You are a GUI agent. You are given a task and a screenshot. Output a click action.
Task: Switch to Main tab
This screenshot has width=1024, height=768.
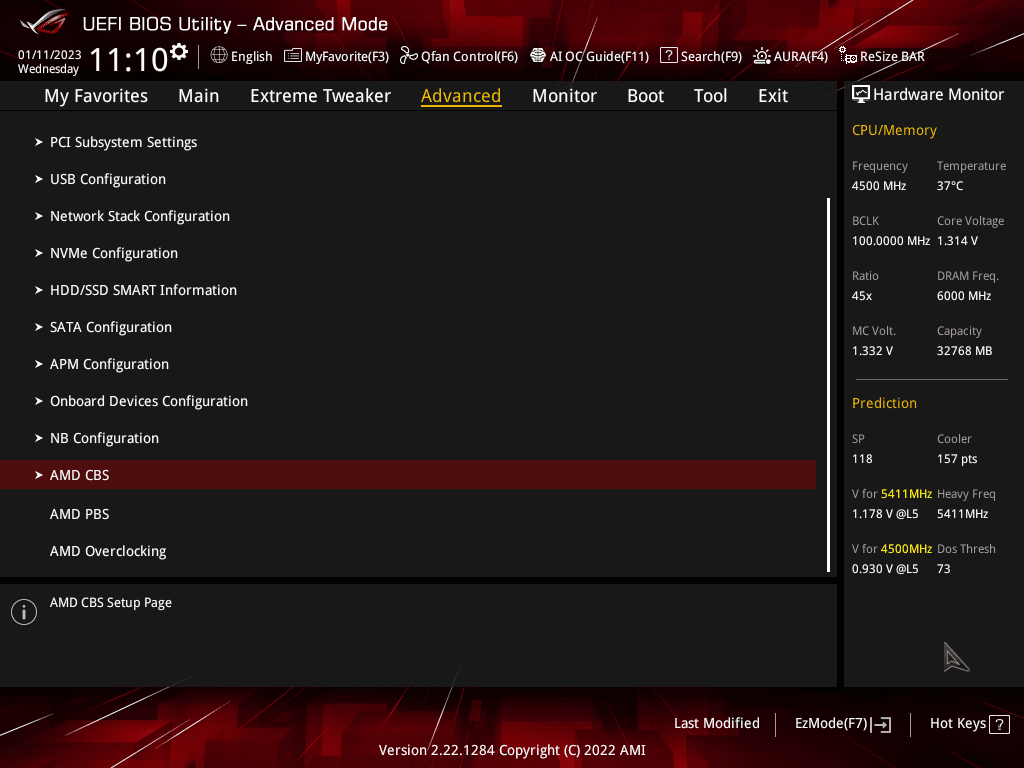pos(199,96)
